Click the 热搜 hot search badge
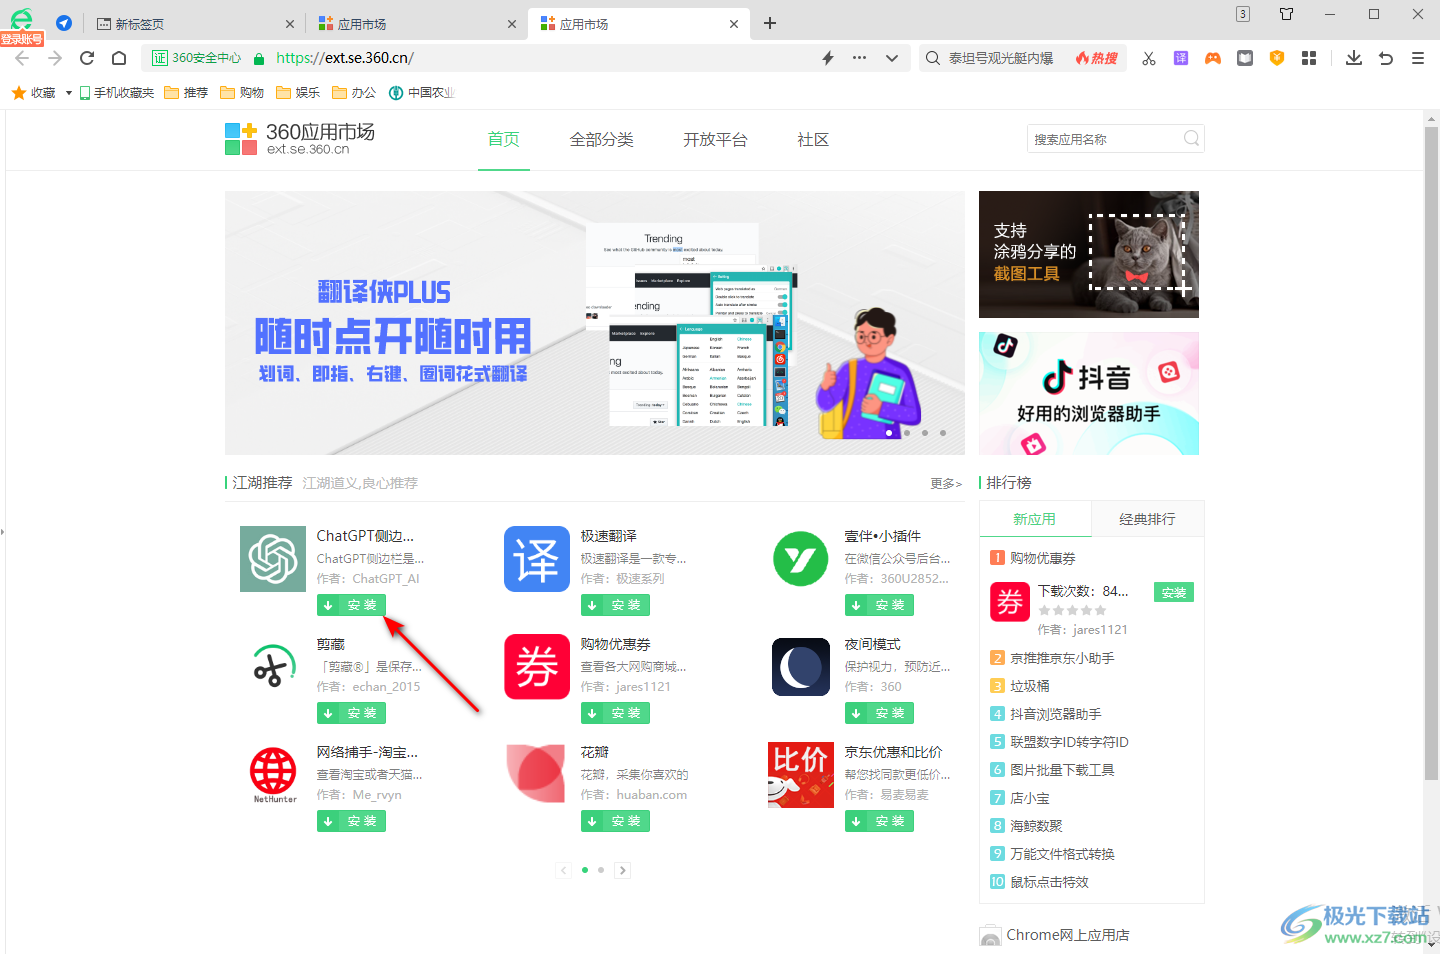1440x954 pixels. 1097,58
